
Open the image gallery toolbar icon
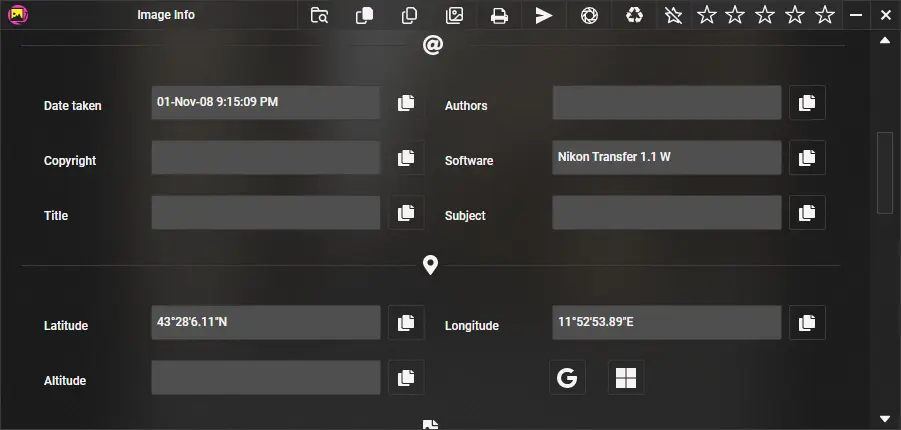[454, 15]
